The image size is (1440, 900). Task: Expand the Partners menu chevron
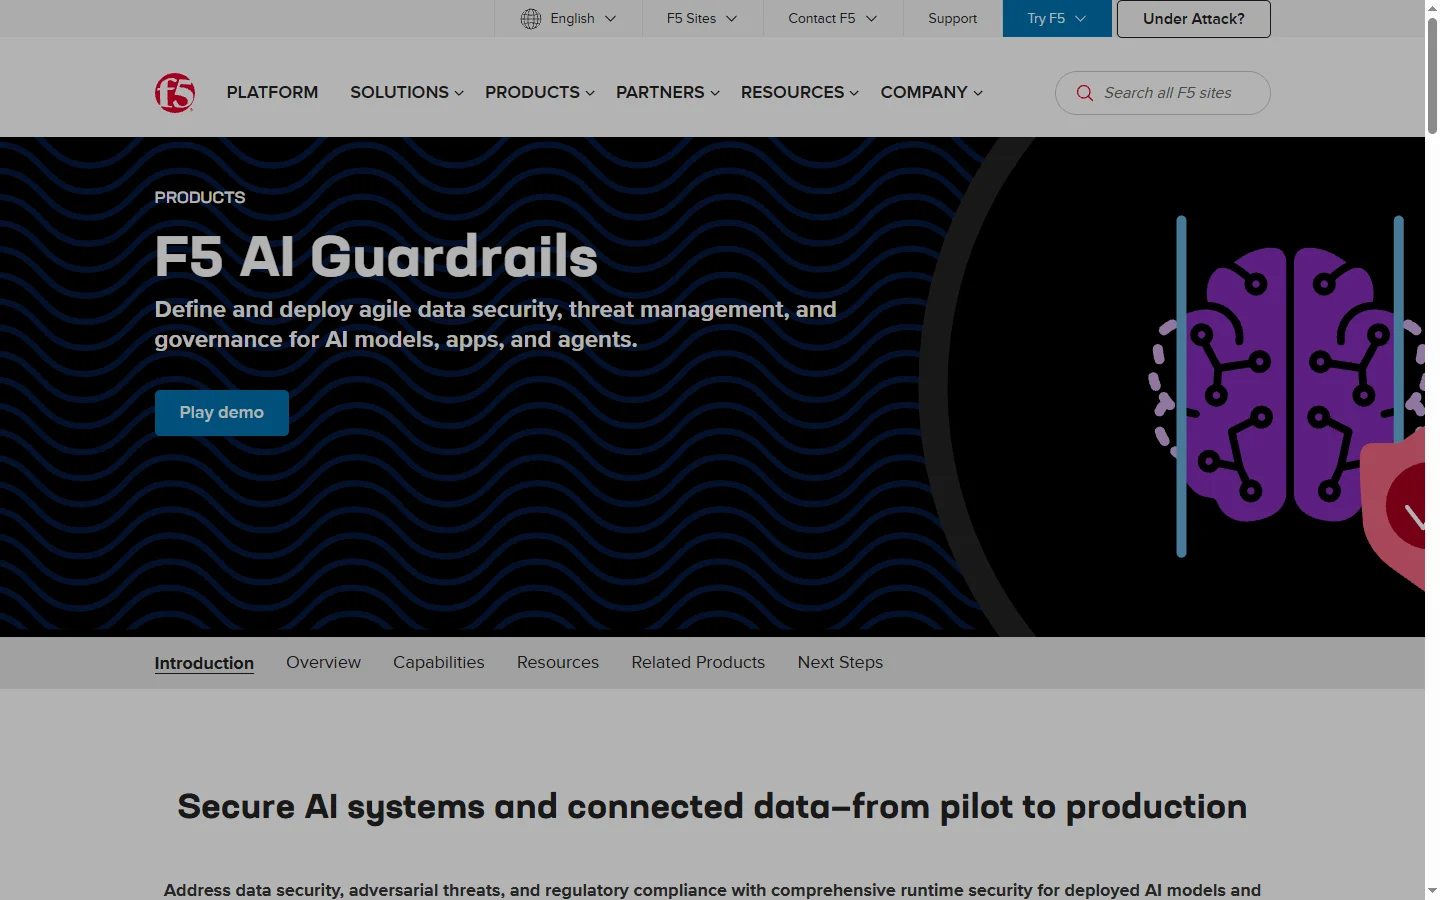(715, 93)
